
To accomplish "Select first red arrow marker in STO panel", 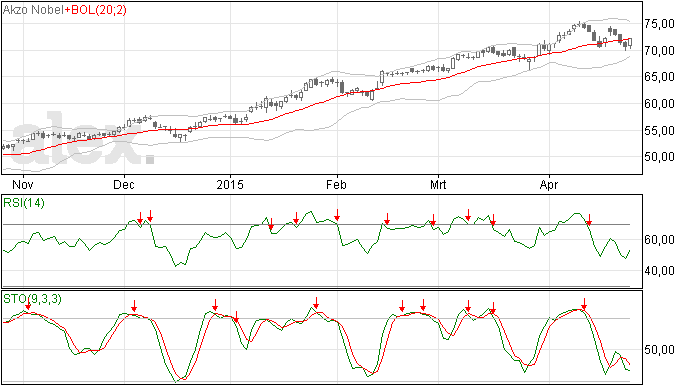I will [28, 304].
